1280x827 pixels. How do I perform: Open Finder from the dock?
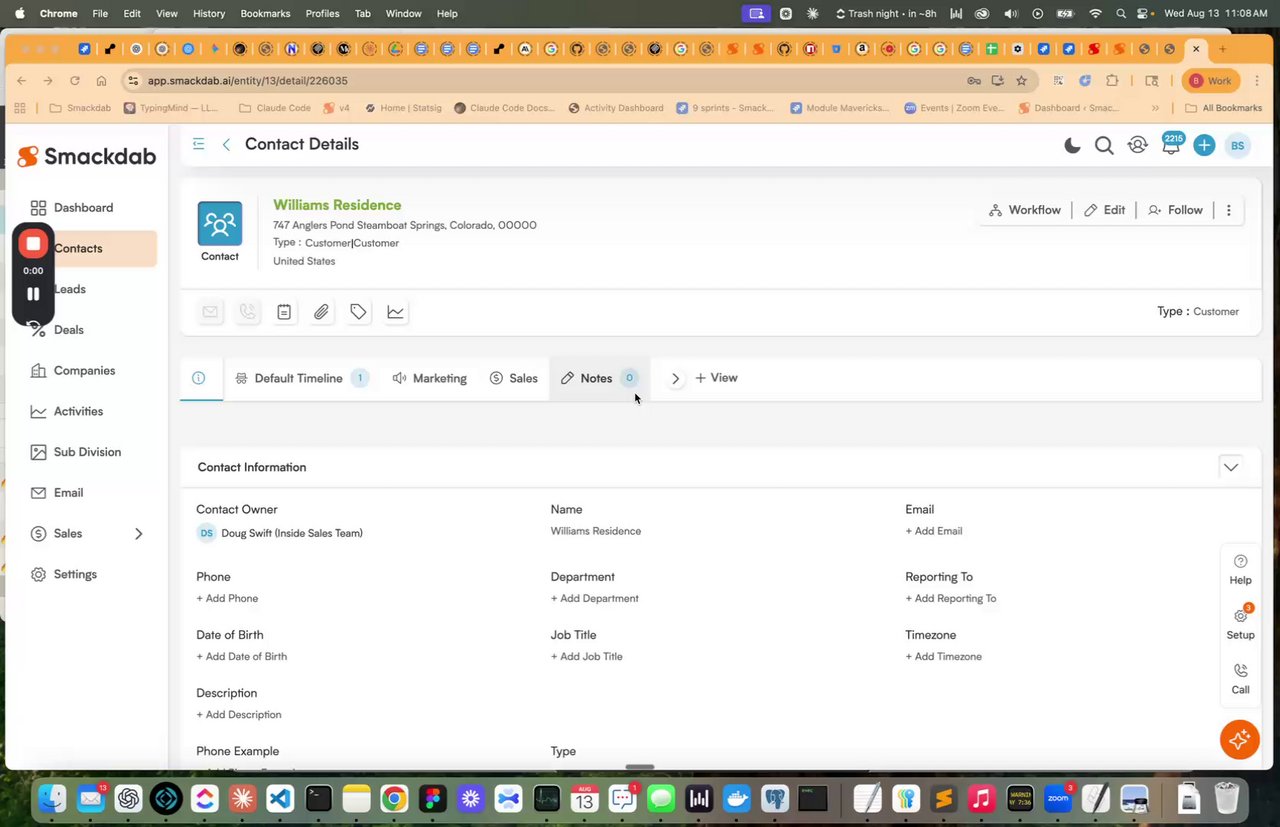tap(52, 798)
